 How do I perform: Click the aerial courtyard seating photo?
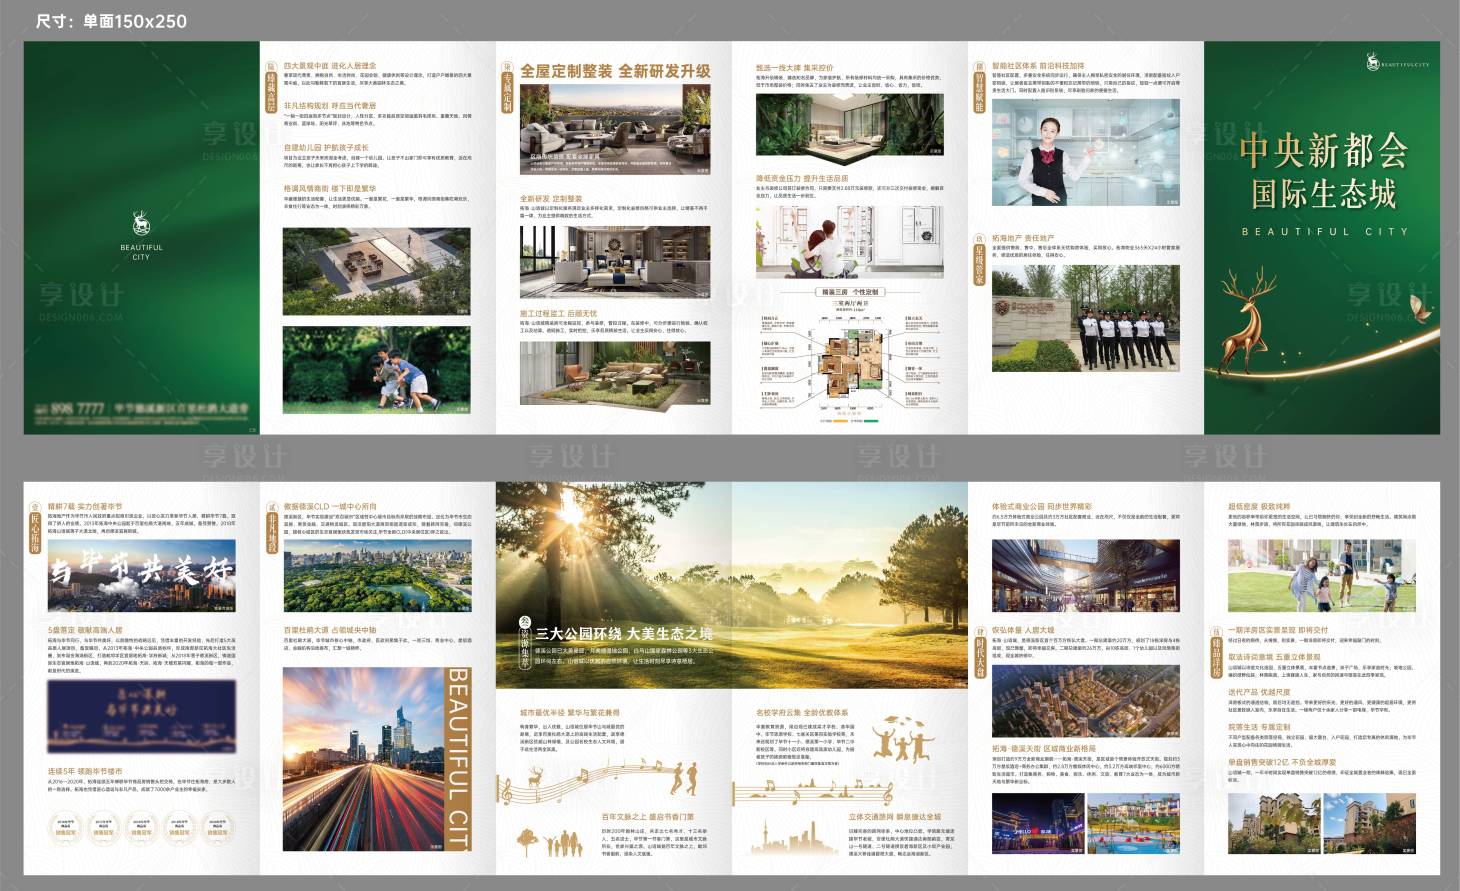(x=376, y=269)
